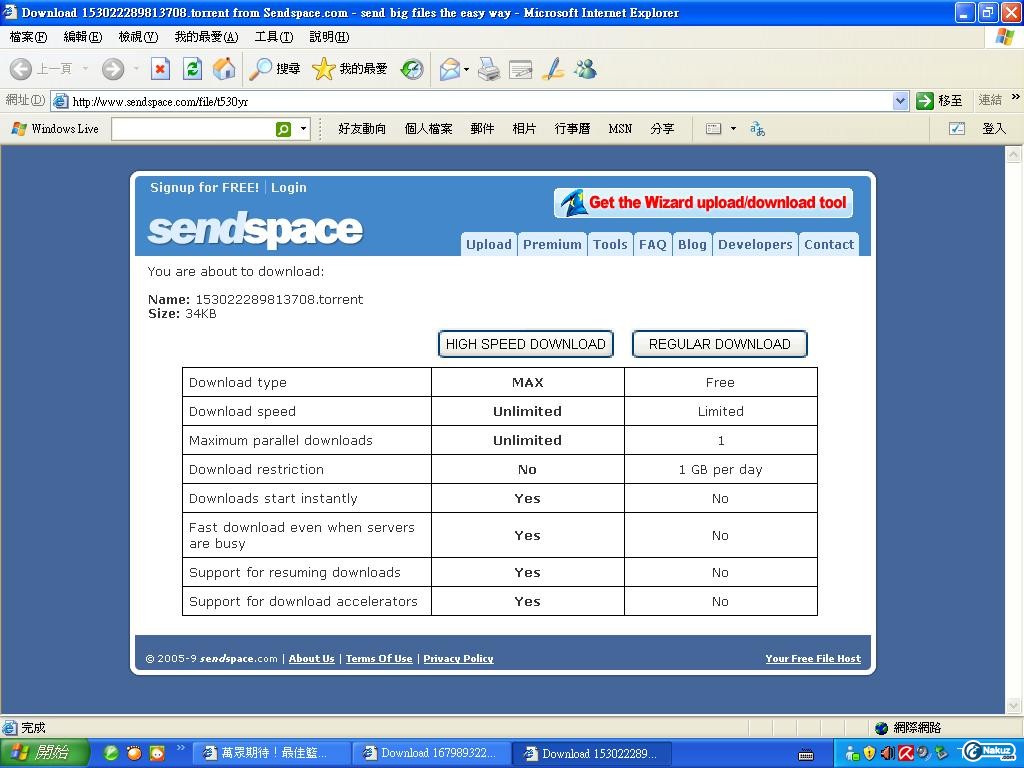Screen dimensions: 1024x768
Task: Click the About Us footer link
Action: [312, 658]
